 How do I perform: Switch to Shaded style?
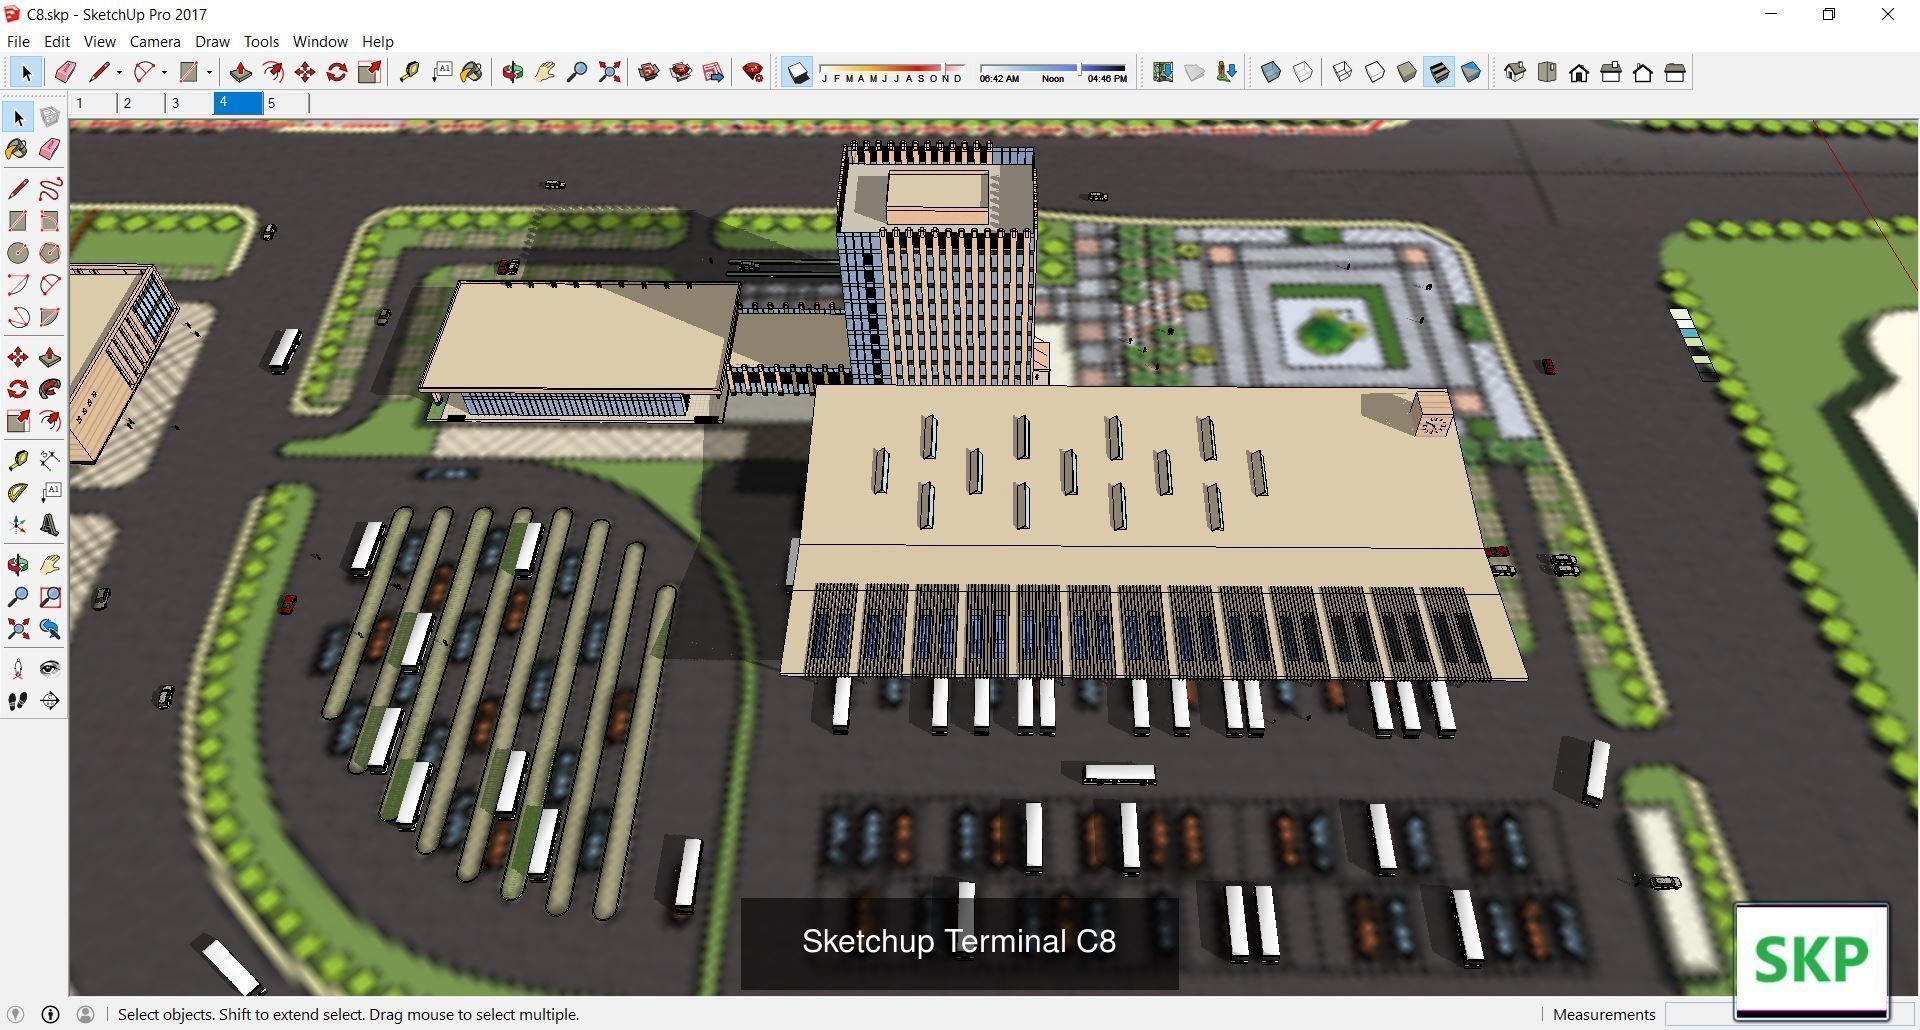[1407, 72]
